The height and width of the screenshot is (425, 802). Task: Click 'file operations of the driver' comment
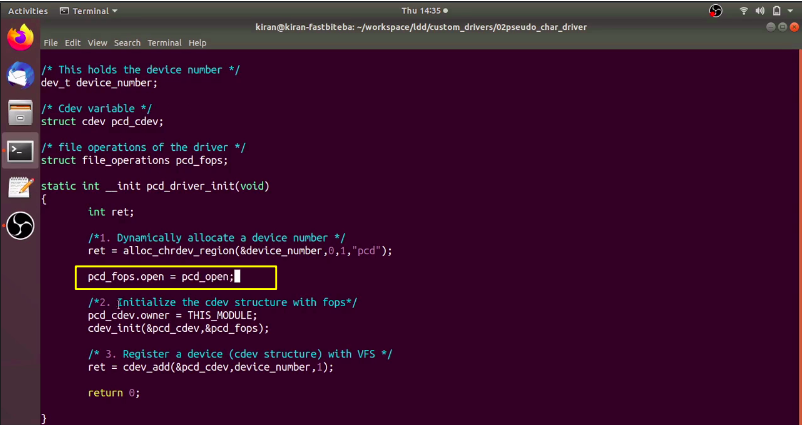pos(143,147)
